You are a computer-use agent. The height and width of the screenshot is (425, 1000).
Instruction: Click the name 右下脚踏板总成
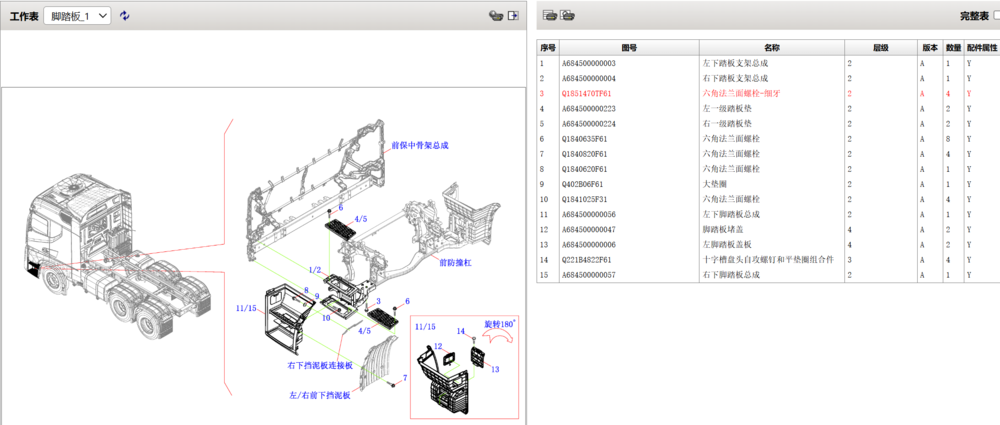tap(731, 275)
